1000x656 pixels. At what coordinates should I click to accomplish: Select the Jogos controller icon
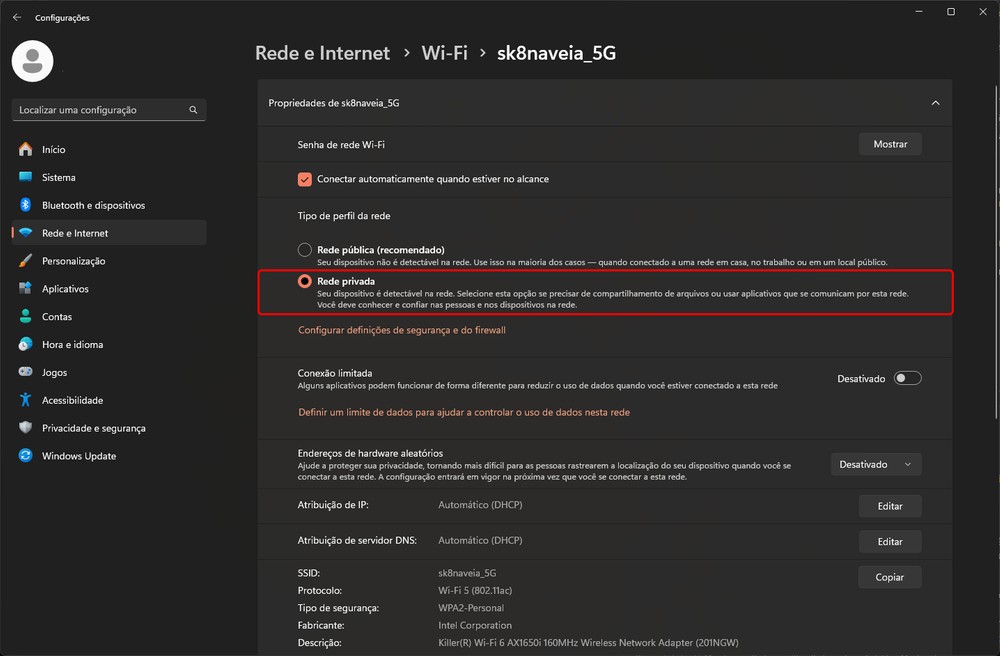point(26,372)
